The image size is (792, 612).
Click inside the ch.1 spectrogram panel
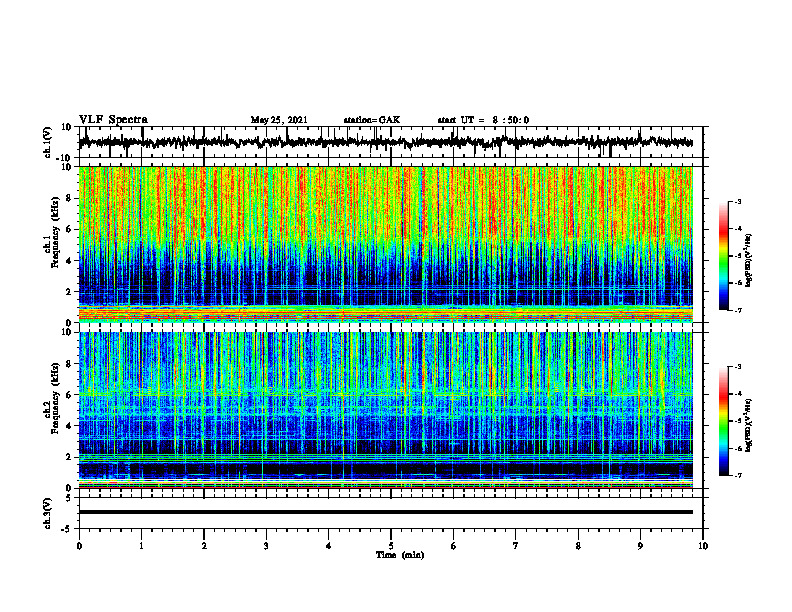point(385,244)
